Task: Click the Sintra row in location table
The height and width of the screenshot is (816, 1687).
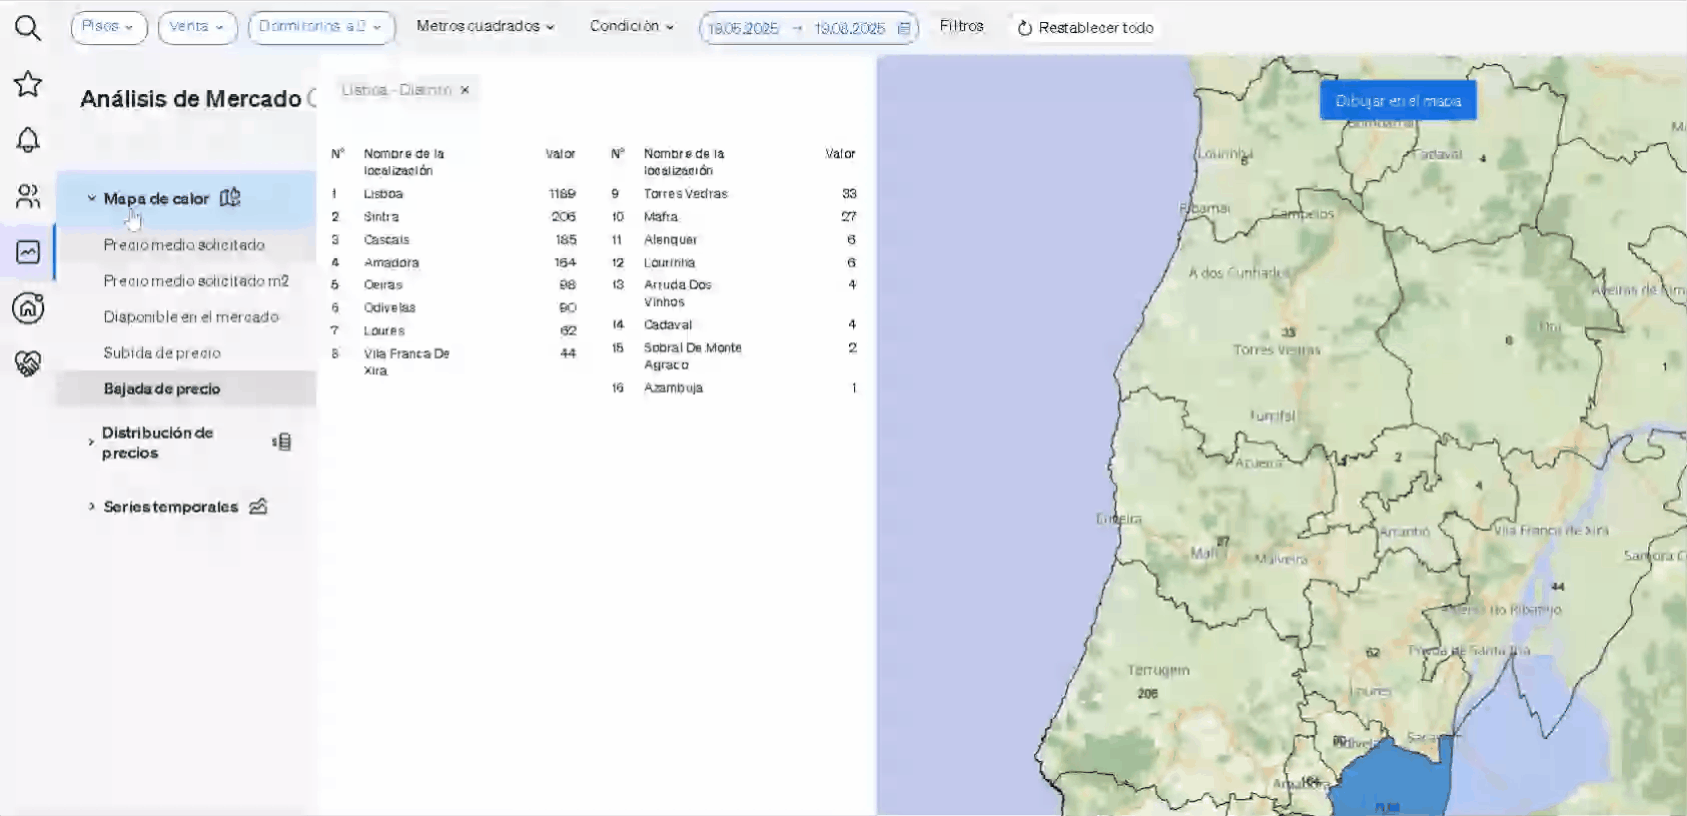Action: coord(382,217)
